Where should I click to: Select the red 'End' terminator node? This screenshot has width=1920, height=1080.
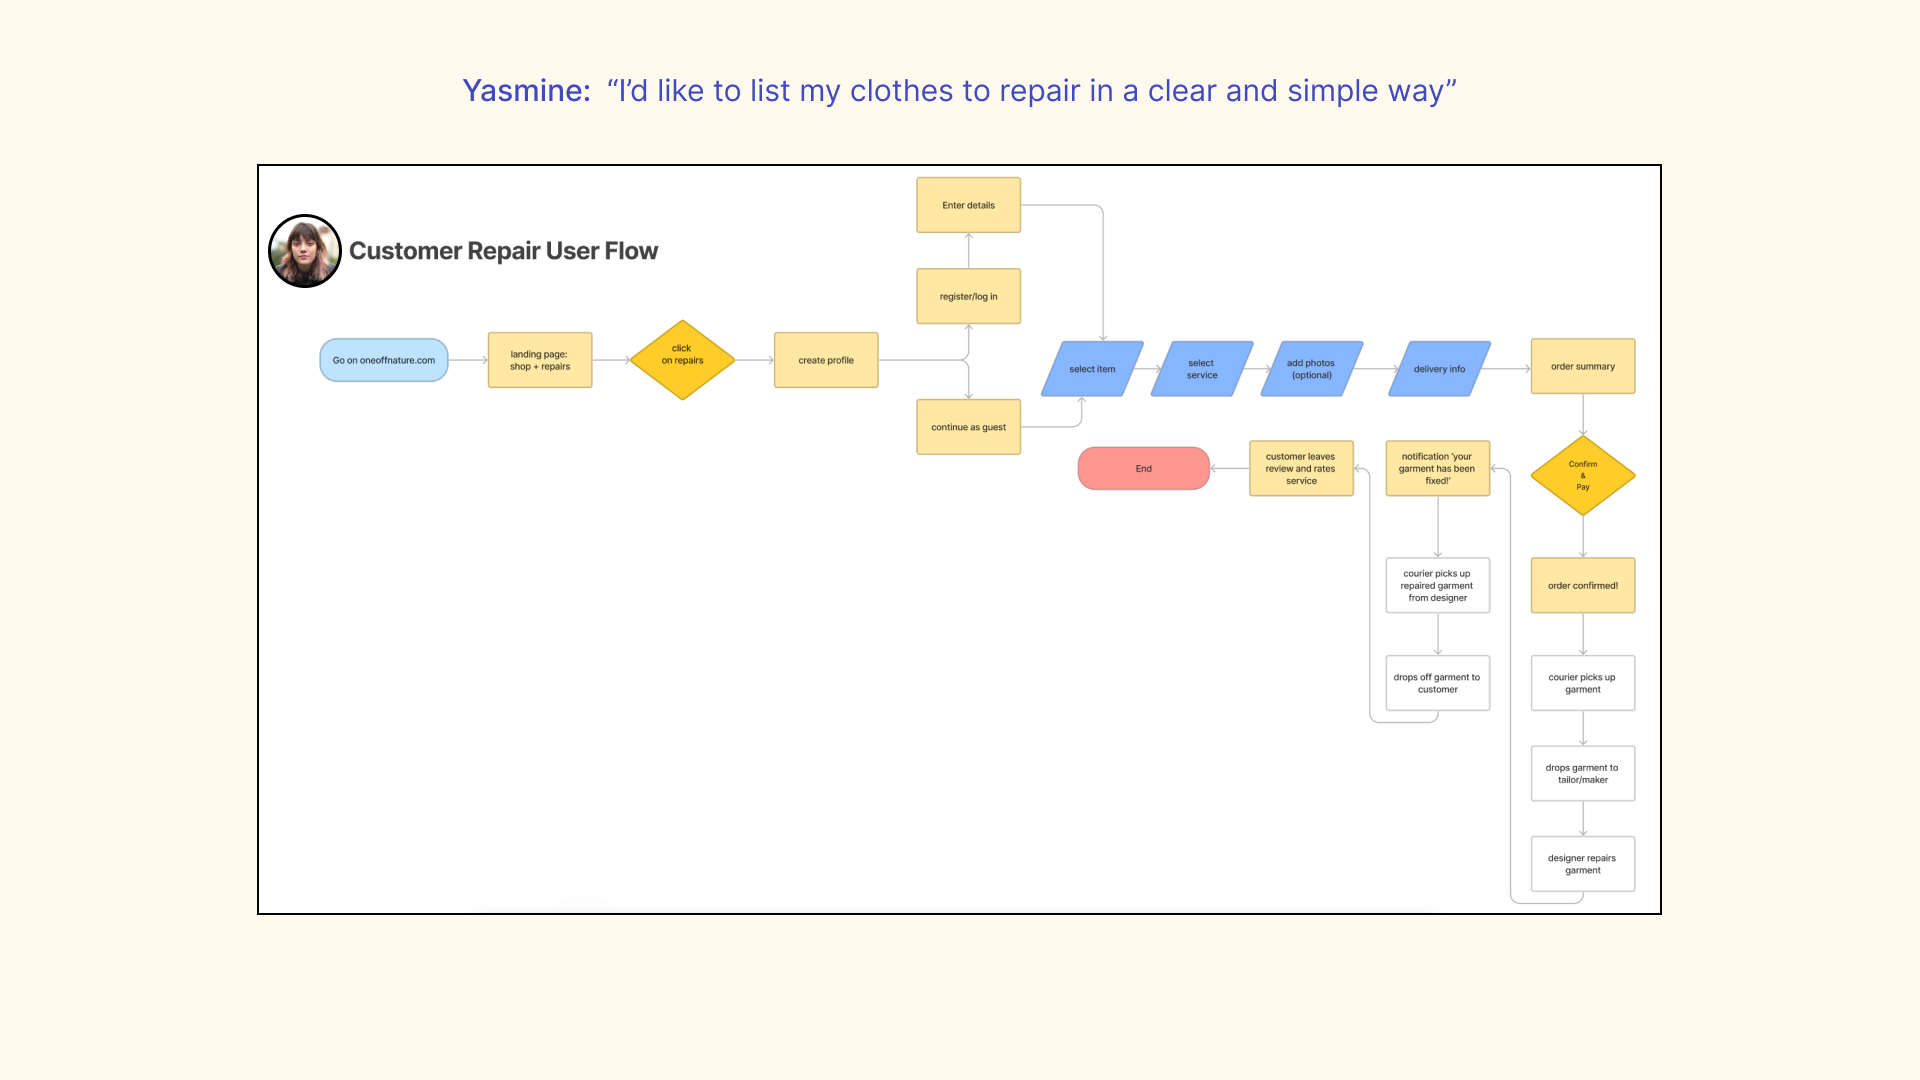[1143, 468]
